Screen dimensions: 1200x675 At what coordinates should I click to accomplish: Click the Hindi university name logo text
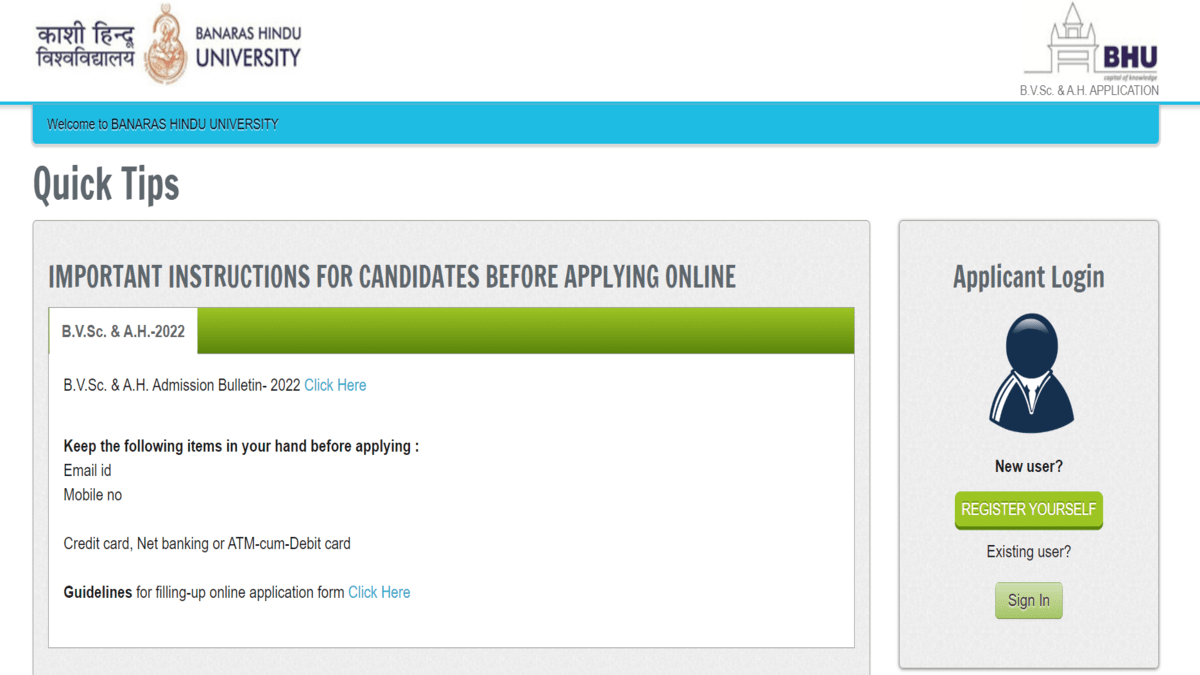(85, 46)
